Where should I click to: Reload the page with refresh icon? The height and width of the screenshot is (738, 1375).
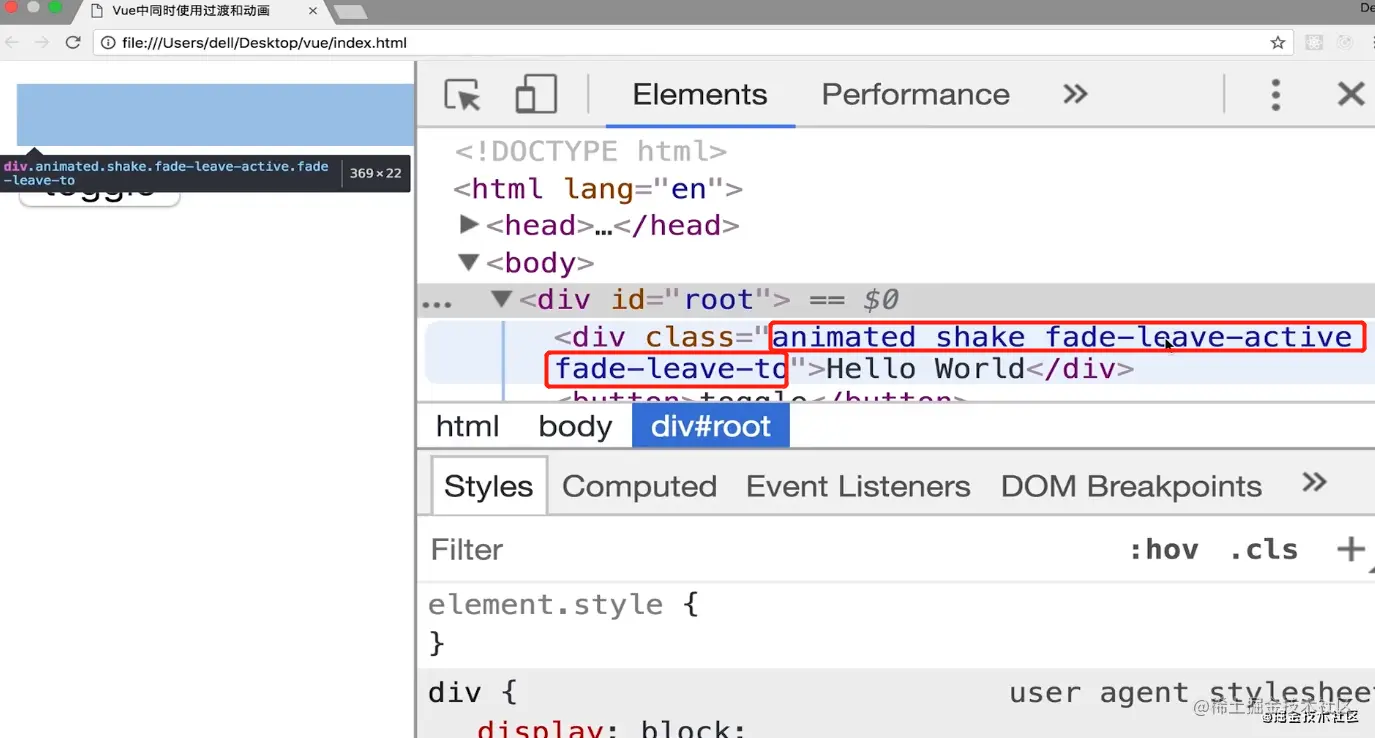(x=72, y=42)
